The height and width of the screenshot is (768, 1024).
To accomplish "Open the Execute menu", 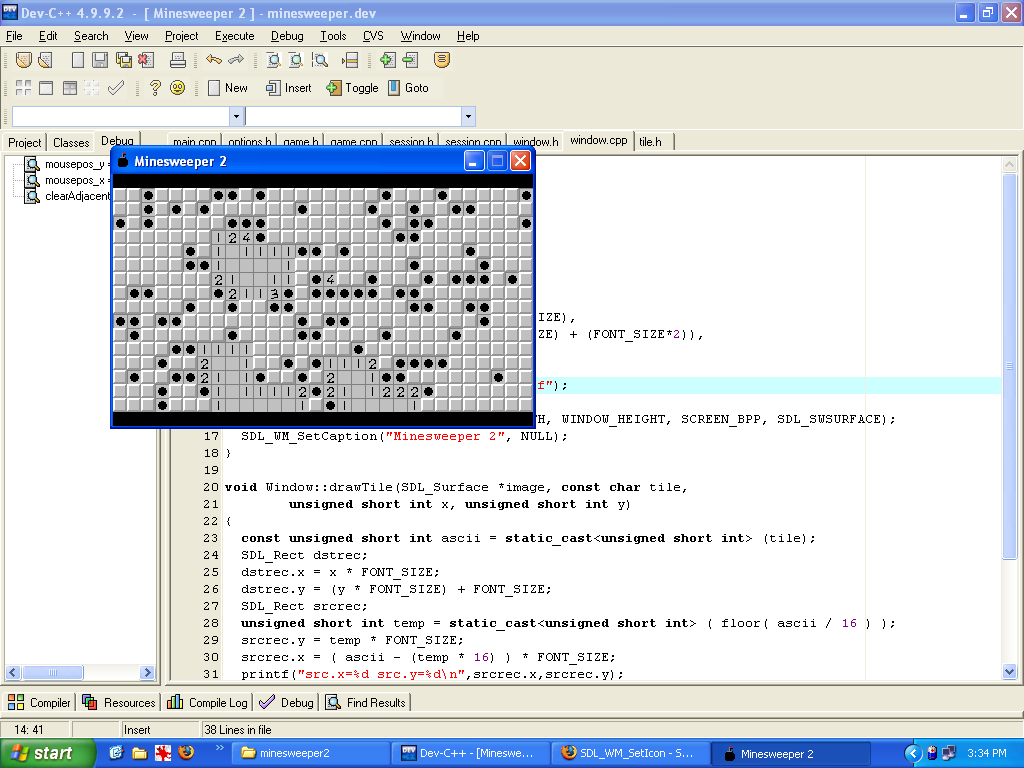I will (234, 36).
